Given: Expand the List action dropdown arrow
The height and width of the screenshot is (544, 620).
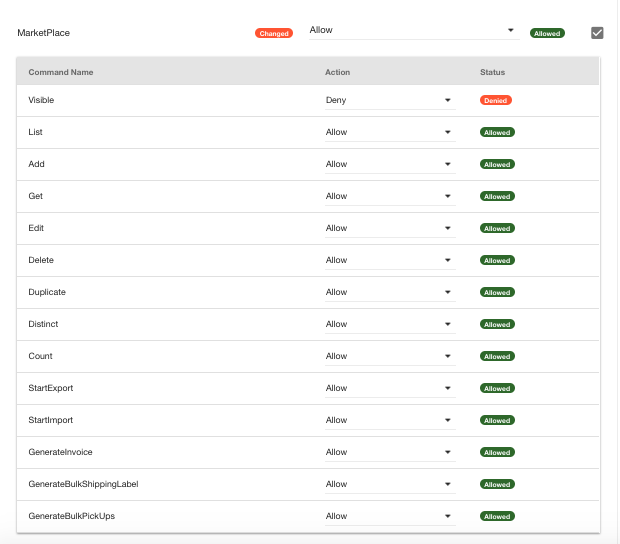Looking at the screenshot, I should tap(448, 132).
